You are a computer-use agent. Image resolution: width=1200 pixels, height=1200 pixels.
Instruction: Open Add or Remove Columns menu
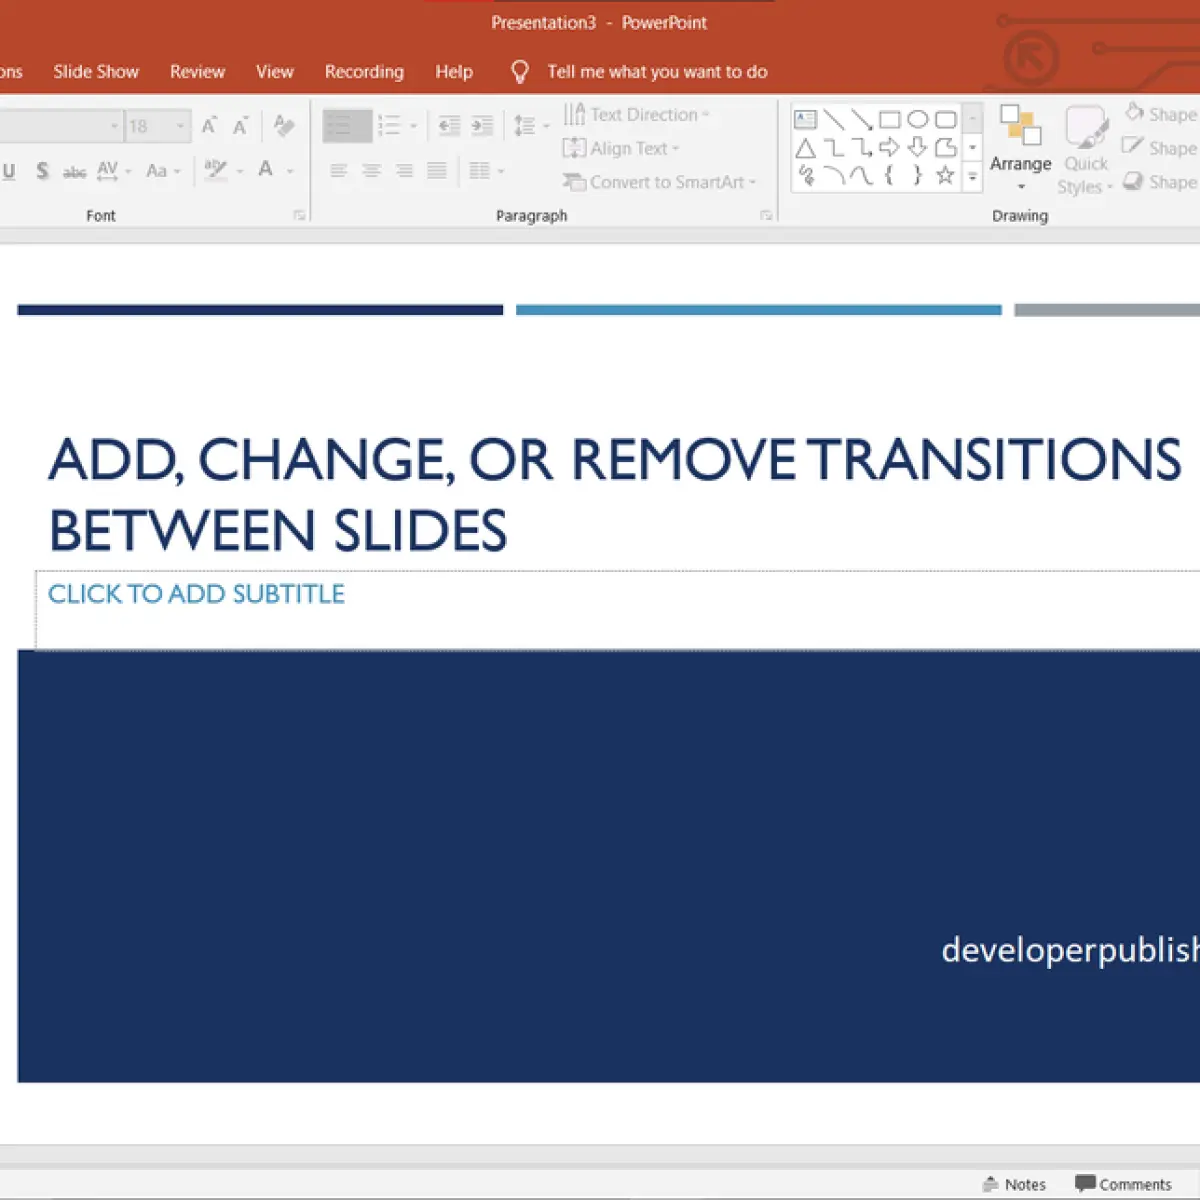pyautogui.click(x=486, y=171)
